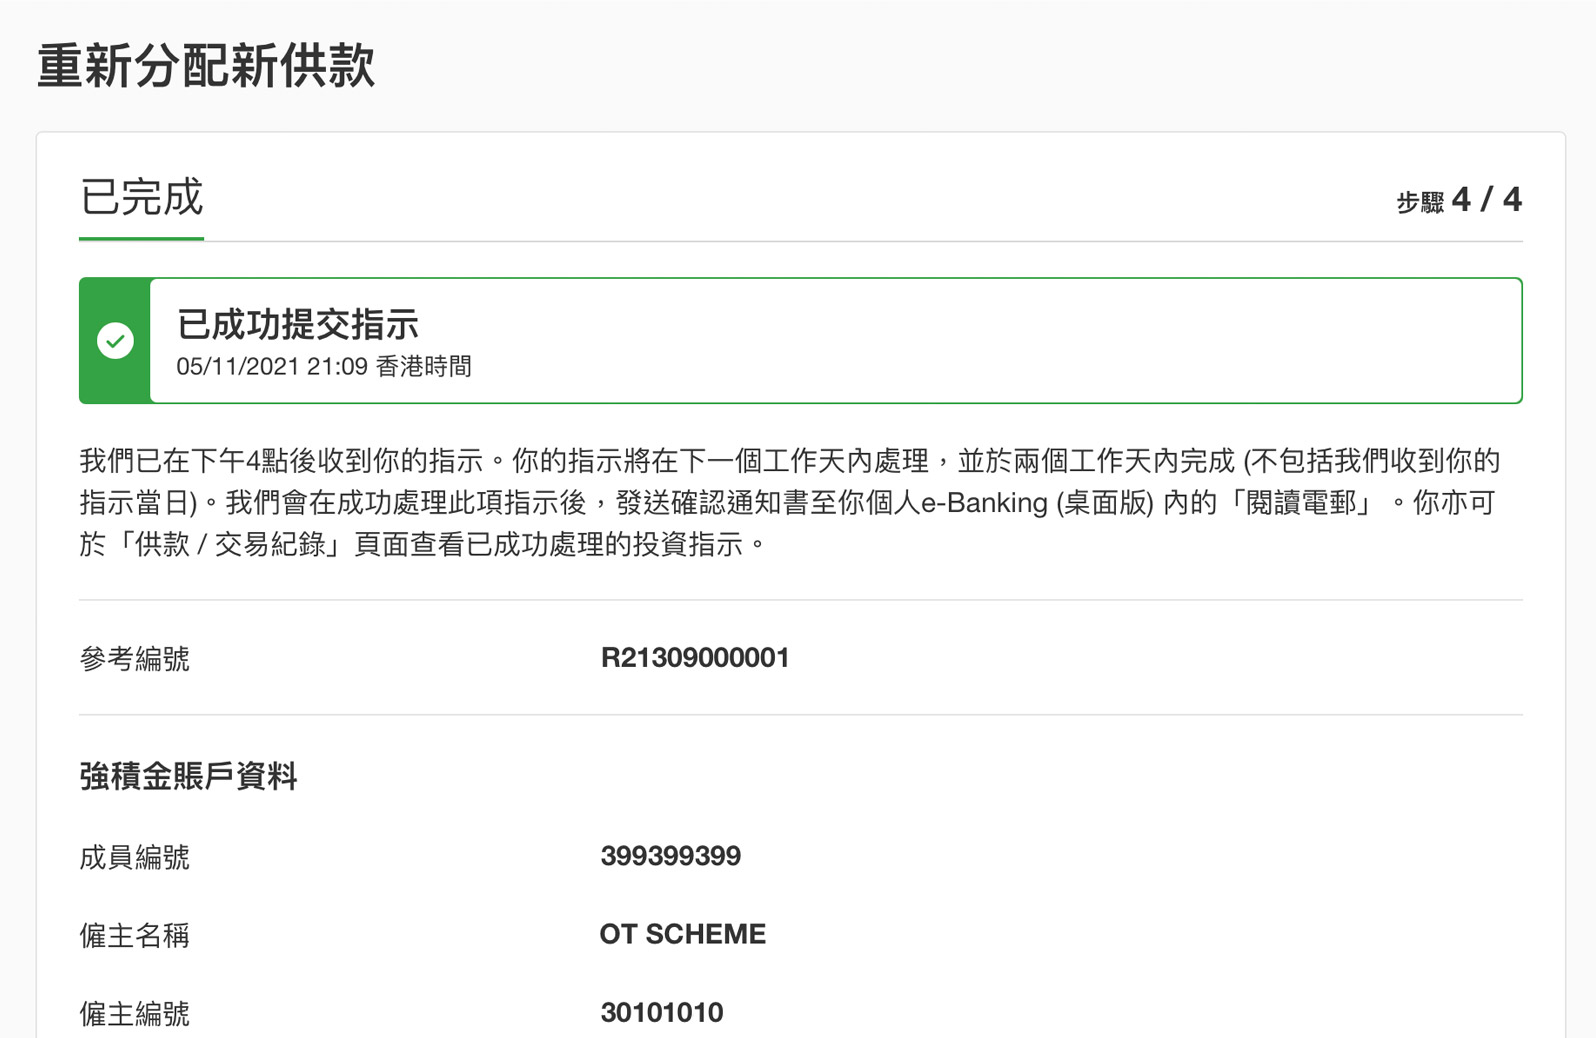Click the green progress underline below 已完成
The width and height of the screenshot is (1596, 1038).
coord(141,239)
